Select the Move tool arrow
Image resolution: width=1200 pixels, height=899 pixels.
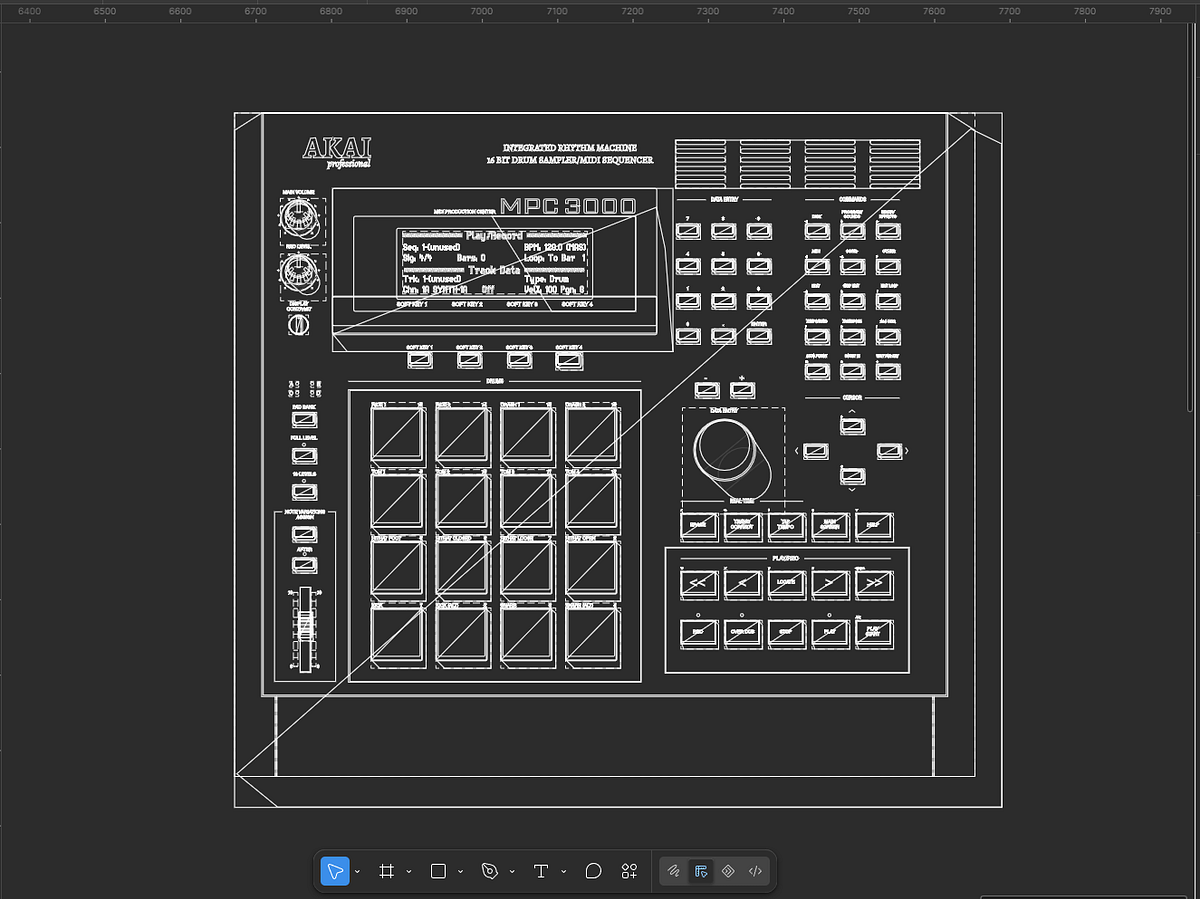tap(335, 871)
